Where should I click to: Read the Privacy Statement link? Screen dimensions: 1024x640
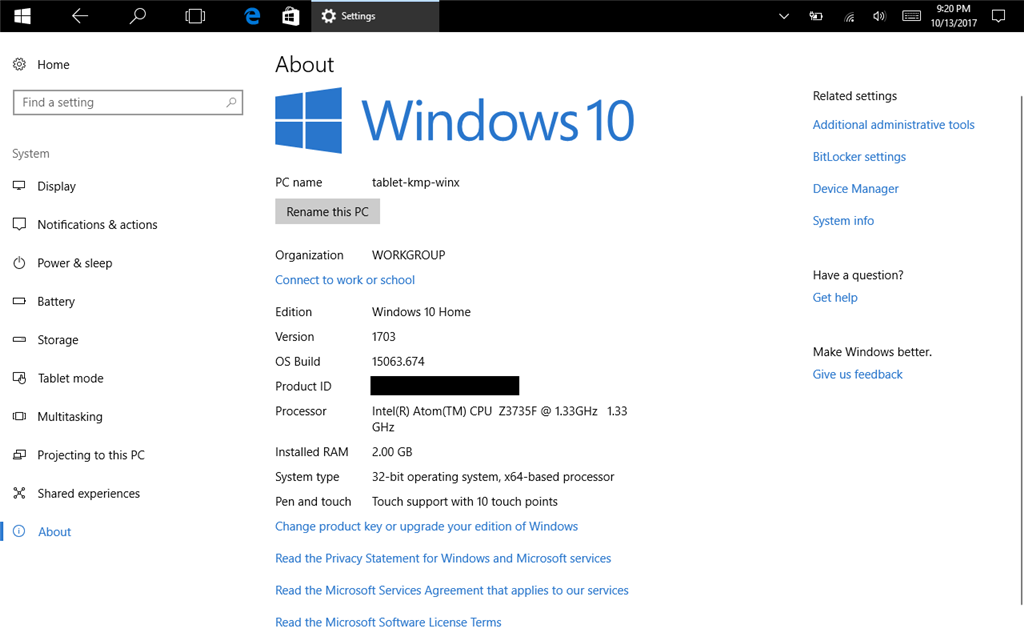pyautogui.click(x=443, y=558)
